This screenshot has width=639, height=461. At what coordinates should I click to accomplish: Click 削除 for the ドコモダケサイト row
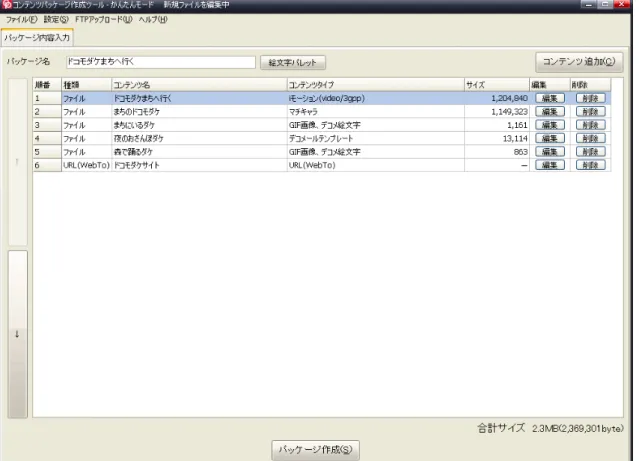click(x=590, y=165)
